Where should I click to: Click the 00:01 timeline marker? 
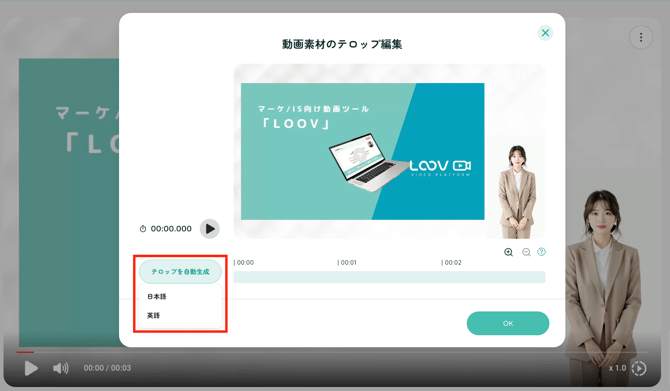pyautogui.click(x=347, y=262)
